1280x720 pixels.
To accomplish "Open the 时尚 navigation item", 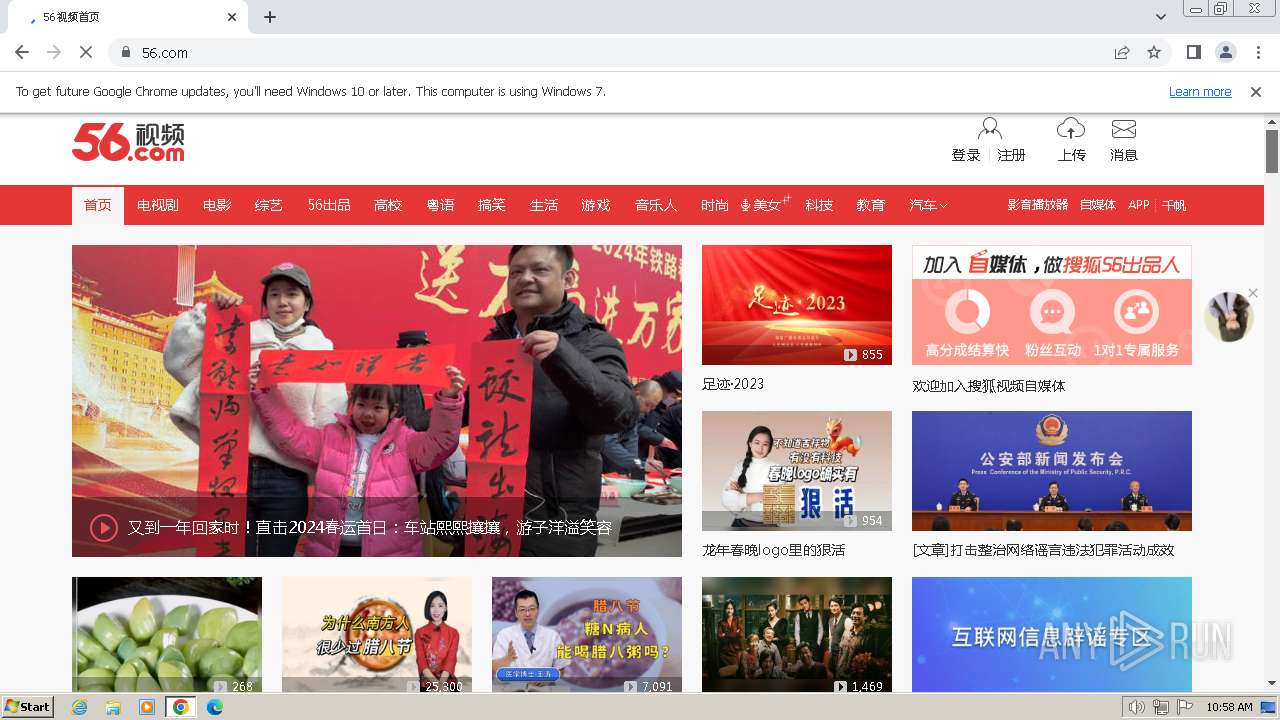I will 715,205.
